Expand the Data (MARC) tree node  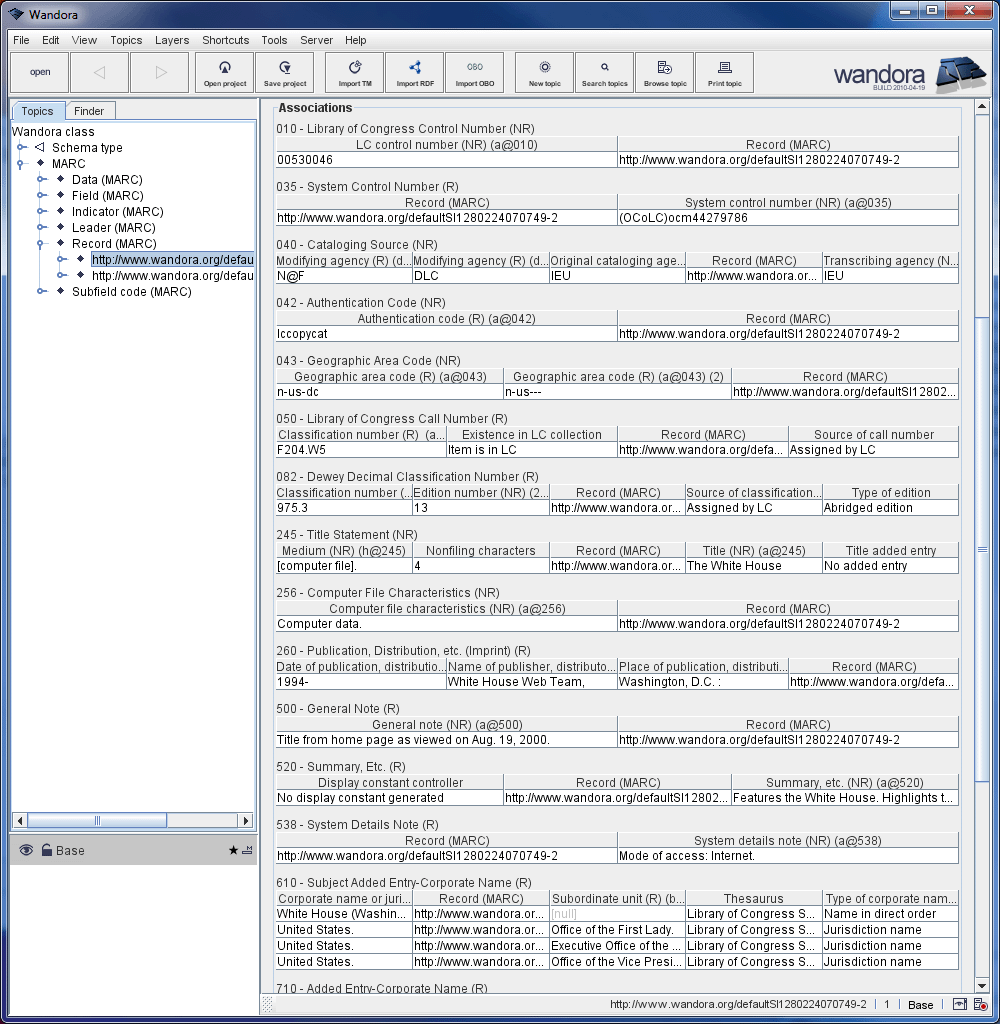[40, 179]
